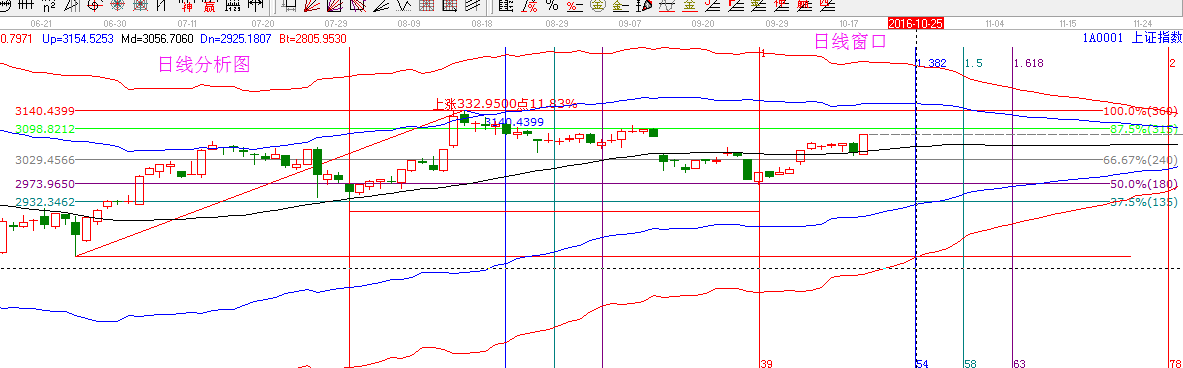The height and width of the screenshot is (368, 1183).
Task: Select the red Gann fan lines tool
Action: tap(312, 5)
